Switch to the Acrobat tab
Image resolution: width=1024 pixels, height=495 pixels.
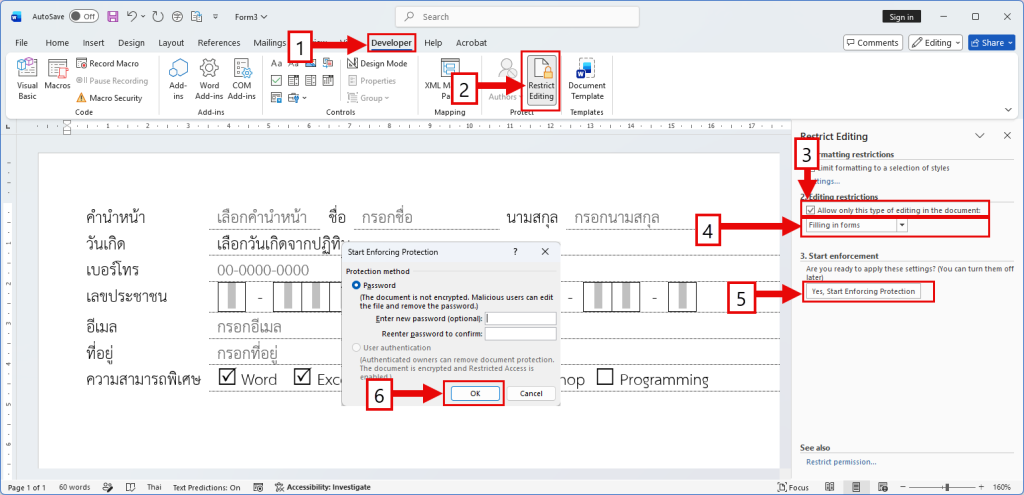pos(471,43)
